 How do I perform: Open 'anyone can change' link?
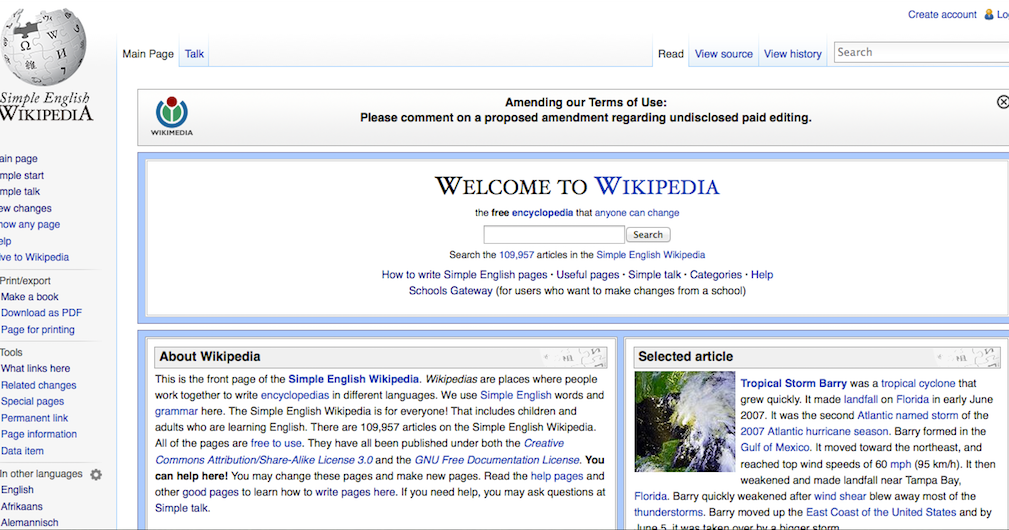[x=636, y=213]
